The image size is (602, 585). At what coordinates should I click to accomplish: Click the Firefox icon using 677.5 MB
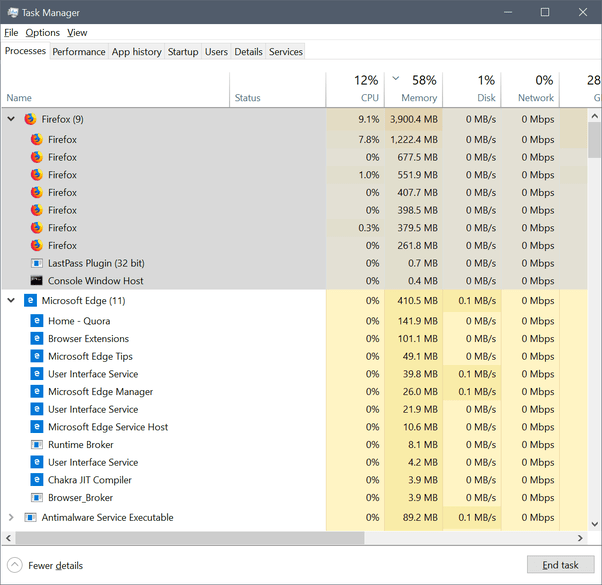[36, 157]
